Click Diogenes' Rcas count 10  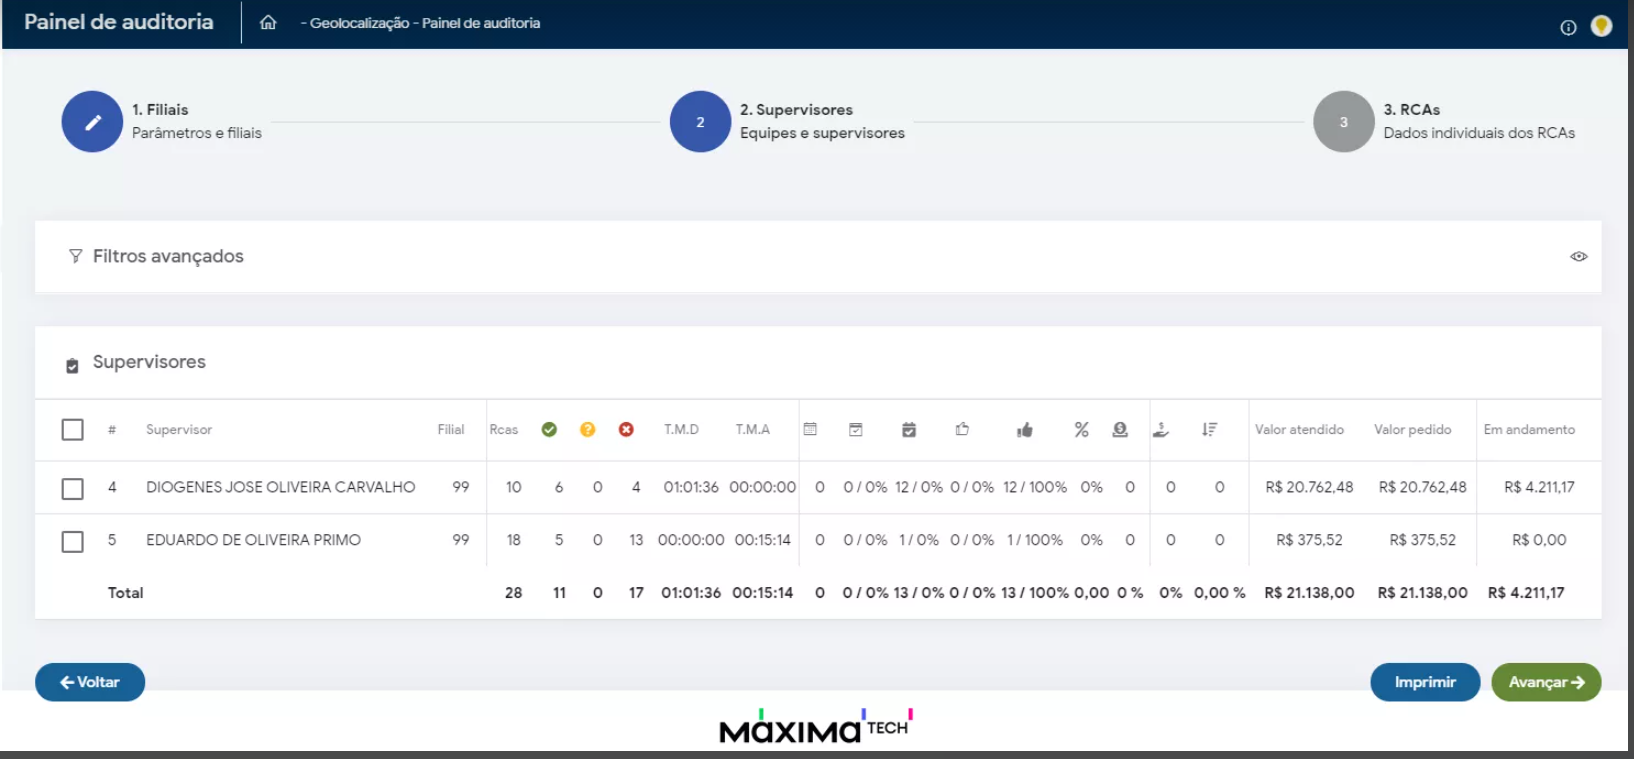tap(513, 487)
